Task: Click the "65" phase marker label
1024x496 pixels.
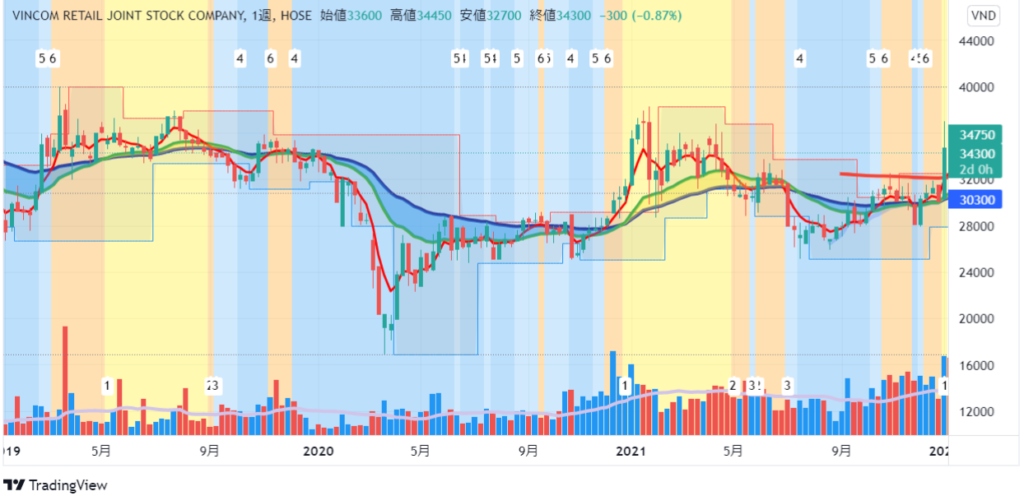Action: click(x=543, y=59)
